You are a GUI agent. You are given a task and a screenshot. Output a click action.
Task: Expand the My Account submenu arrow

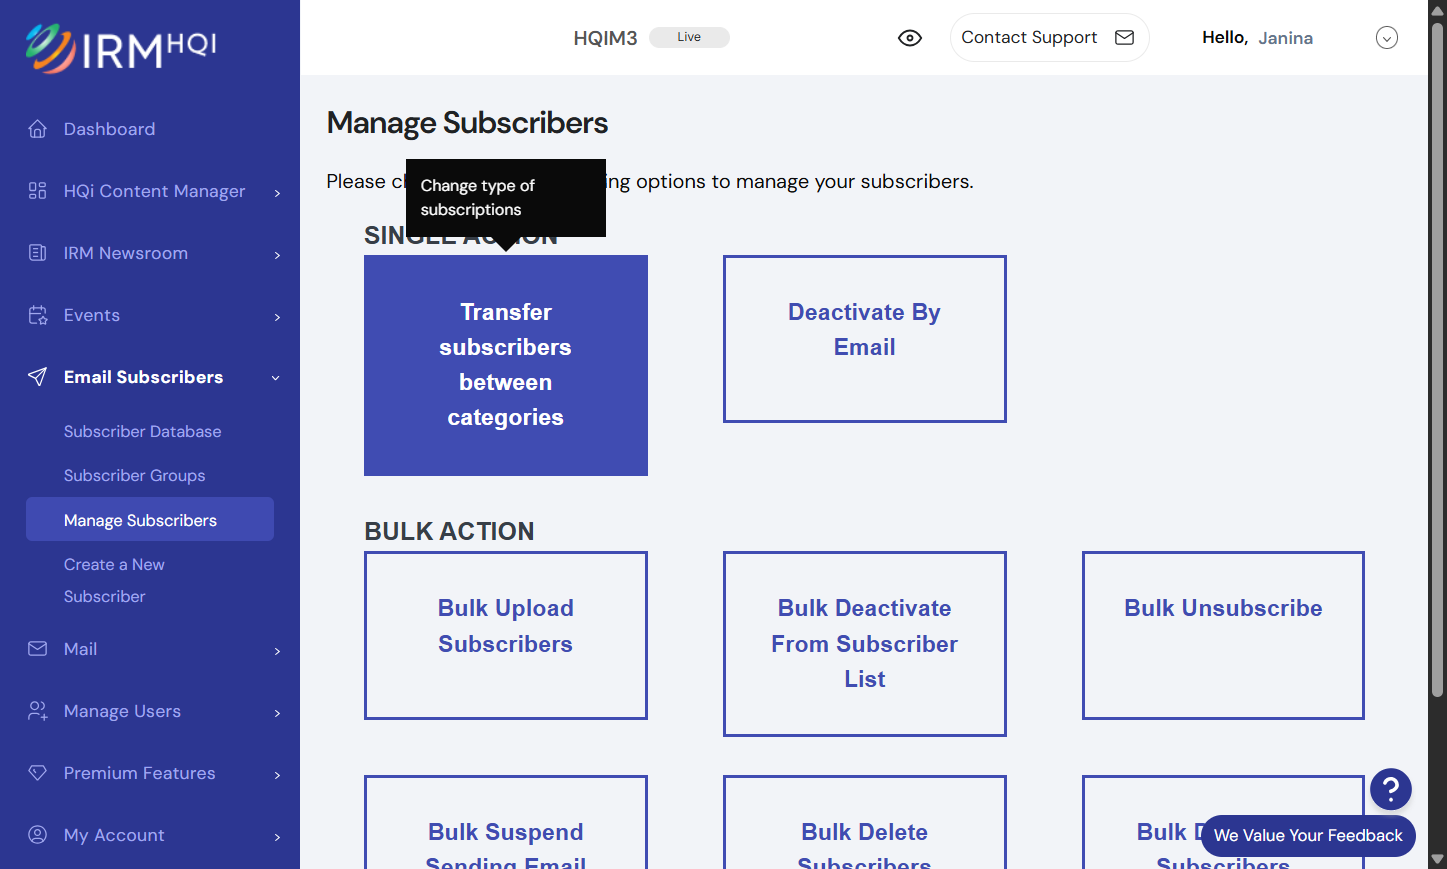point(277,837)
